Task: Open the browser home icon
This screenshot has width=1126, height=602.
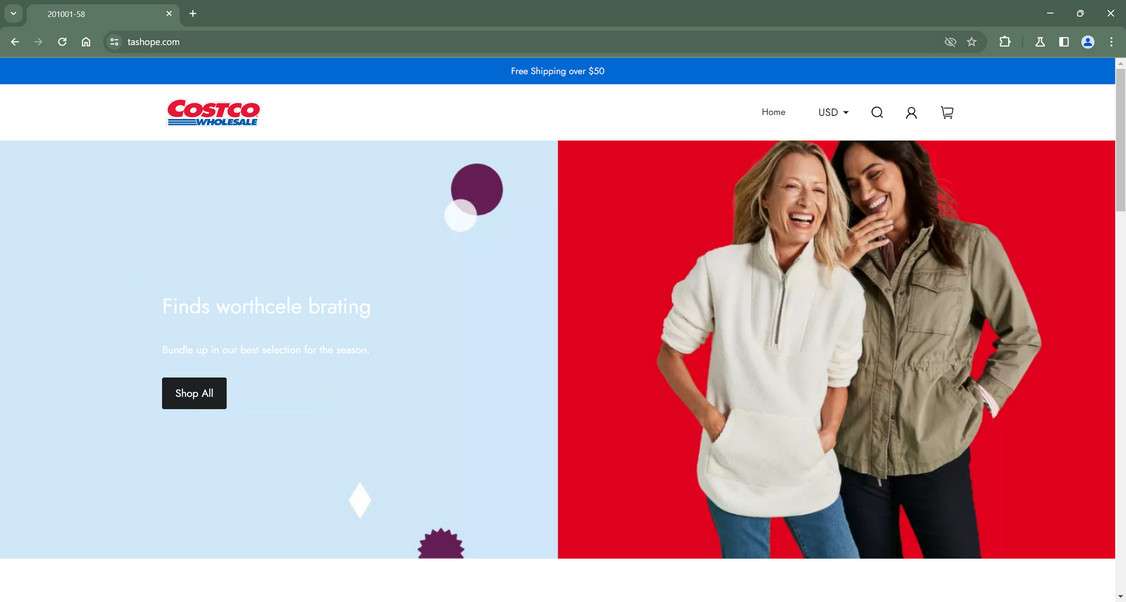Action: coord(86,42)
